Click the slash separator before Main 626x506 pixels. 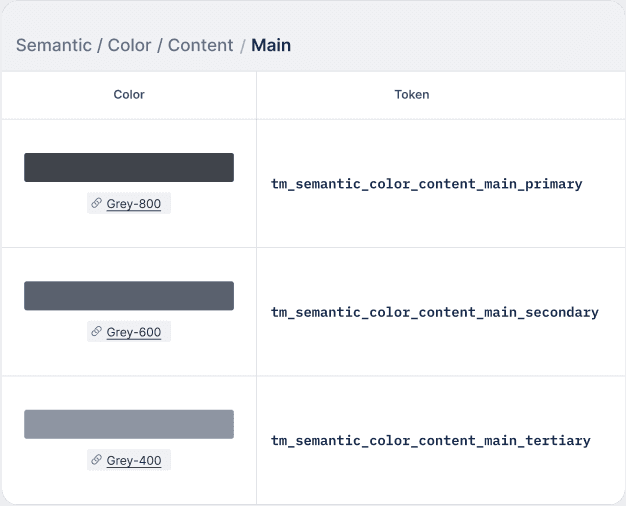[x=242, y=46]
